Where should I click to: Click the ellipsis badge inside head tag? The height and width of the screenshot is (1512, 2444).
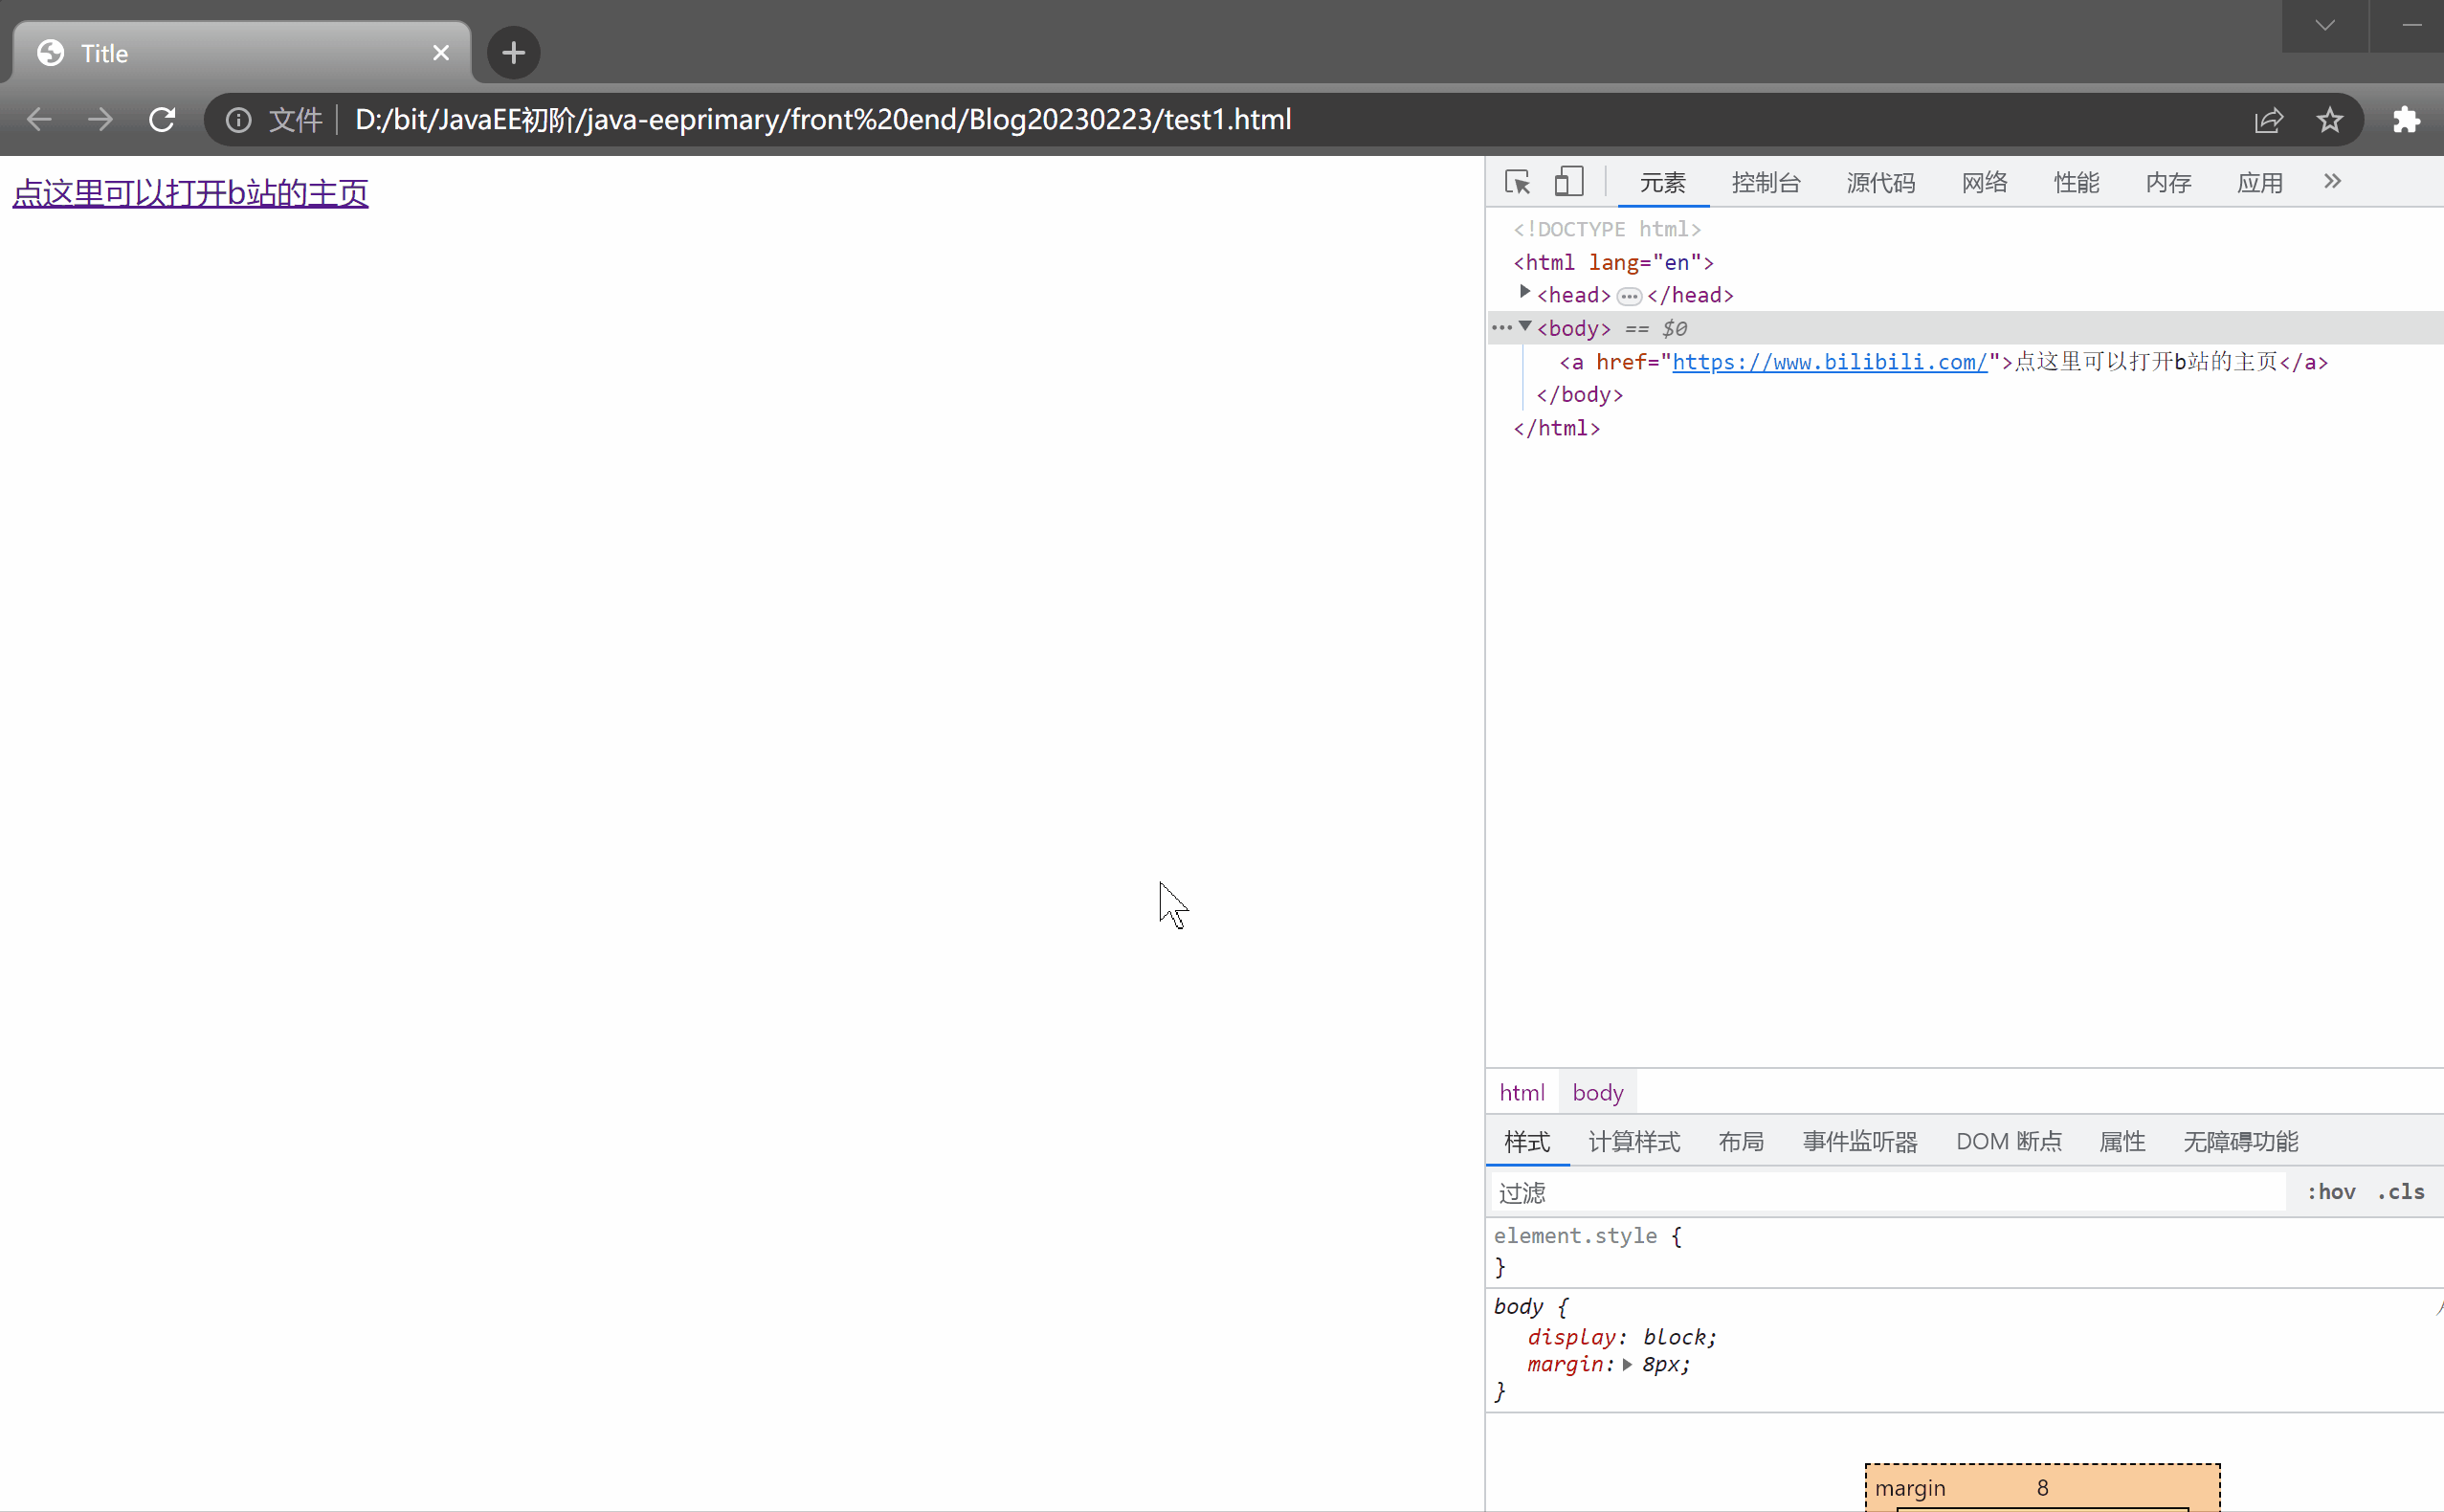(x=1629, y=296)
